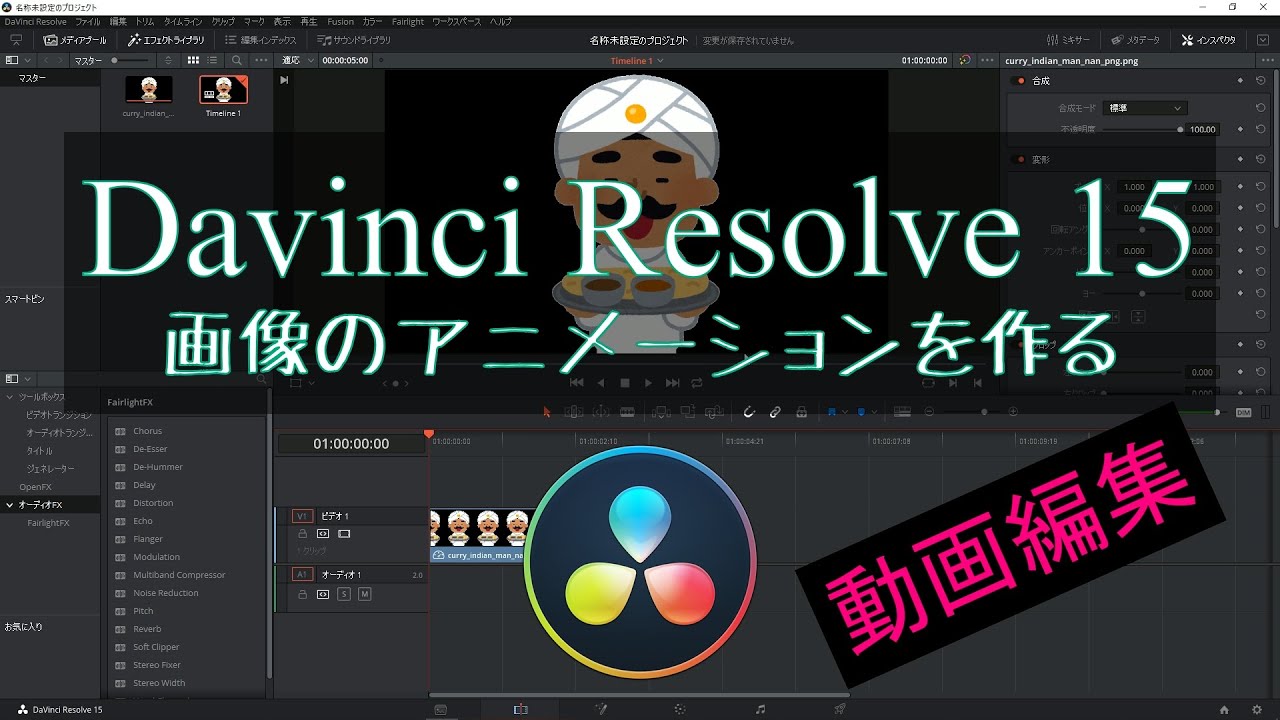The height and width of the screenshot is (720, 1280).
Task: Adjust the timeline zoom slider
Action: pyautogui.click(x=984, y=411)
